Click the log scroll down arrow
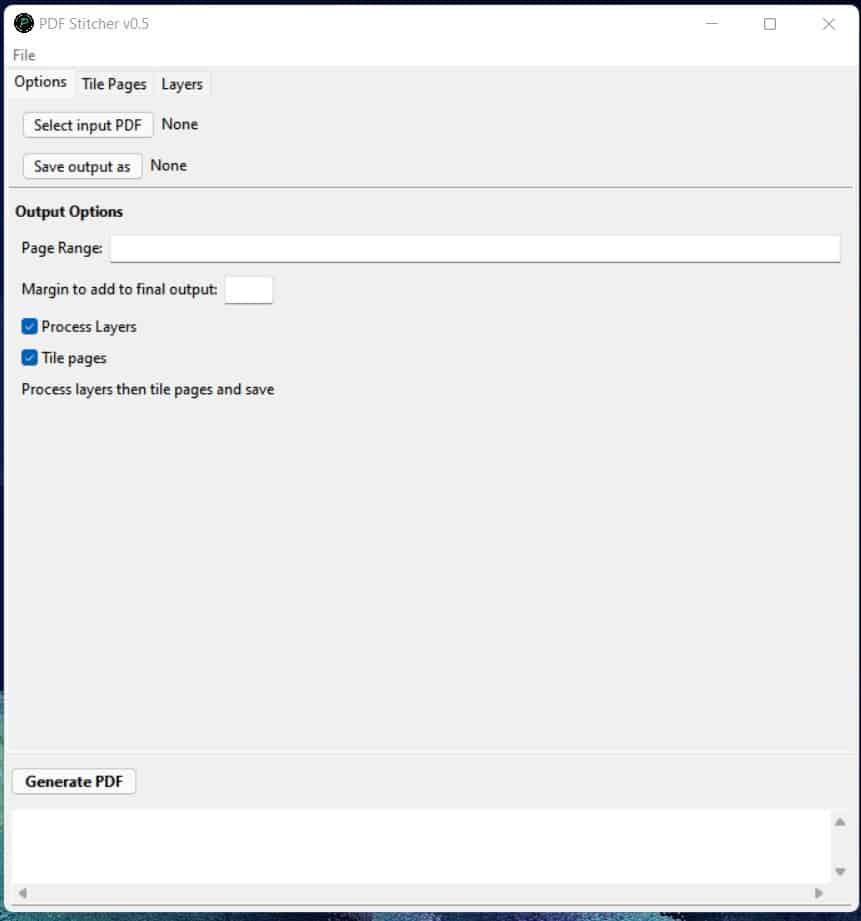Image resolution: width=861 pixels, height=921 pixels. [x=840, y=871]
